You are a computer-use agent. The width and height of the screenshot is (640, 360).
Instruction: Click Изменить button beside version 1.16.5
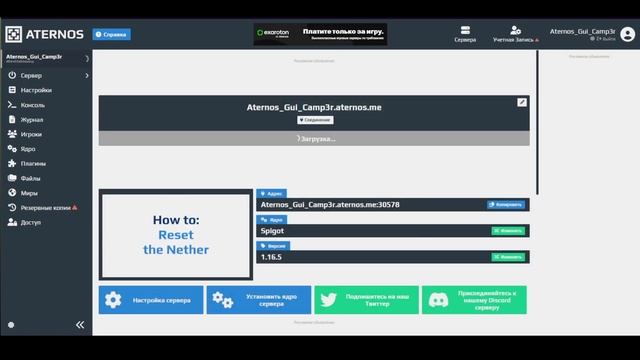(x=508, y=257)
